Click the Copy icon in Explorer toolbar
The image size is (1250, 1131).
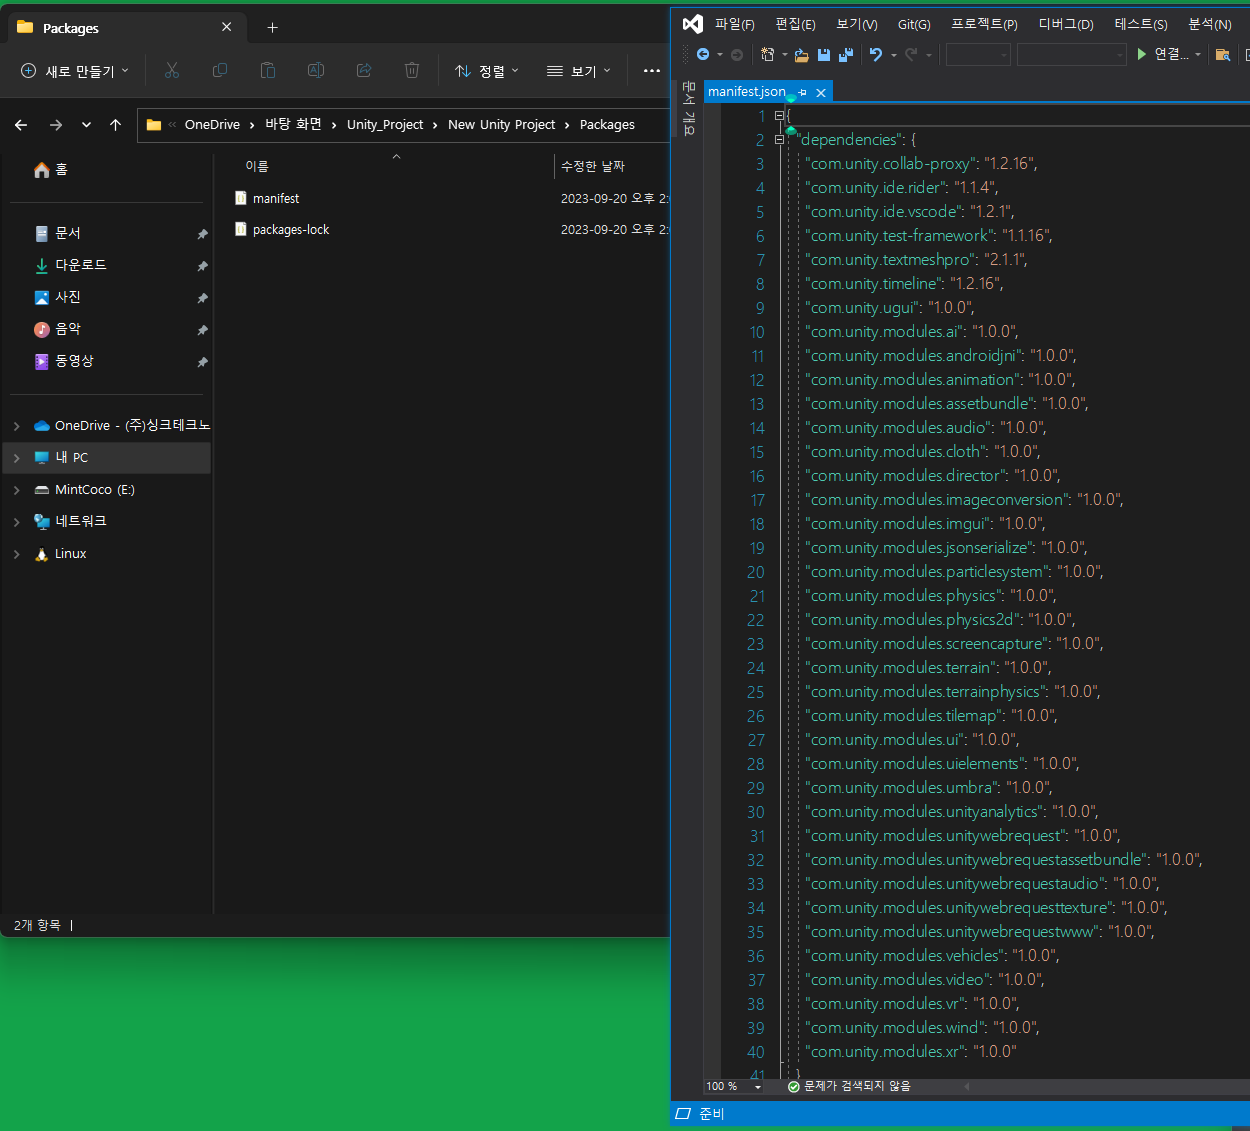pos(220,70)
